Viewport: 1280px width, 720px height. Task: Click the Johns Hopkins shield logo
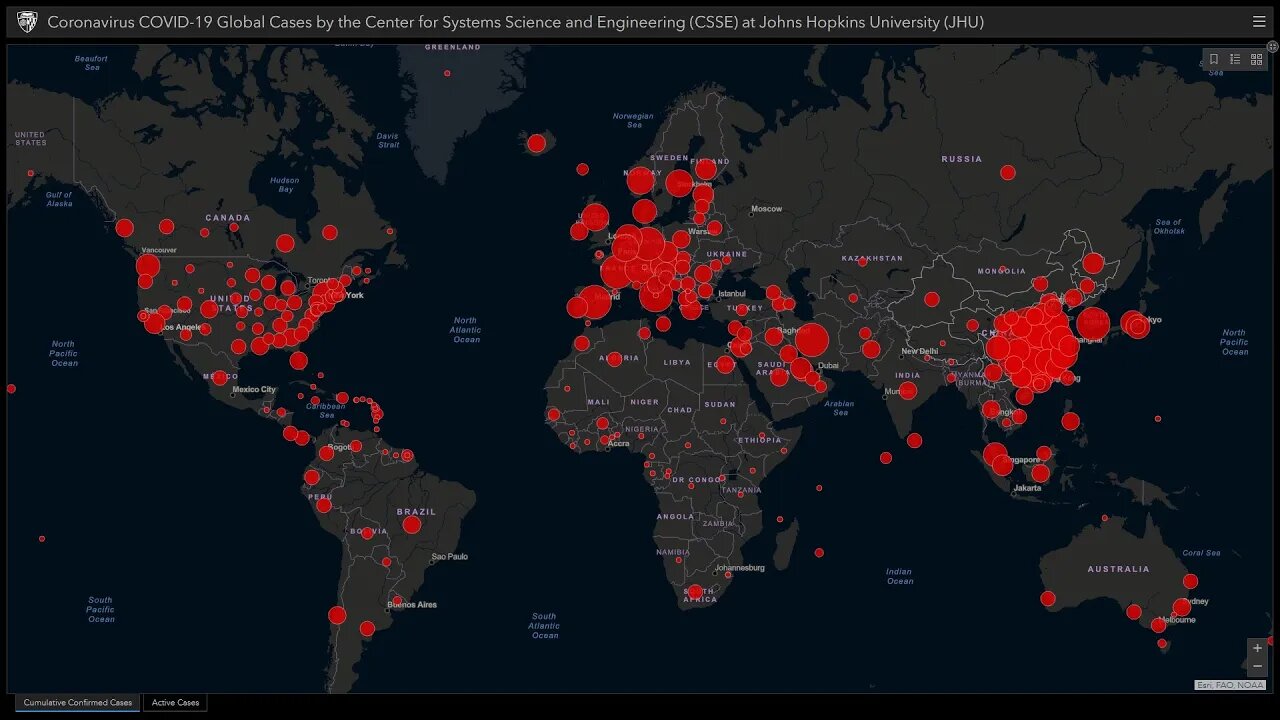coord(27,21)
